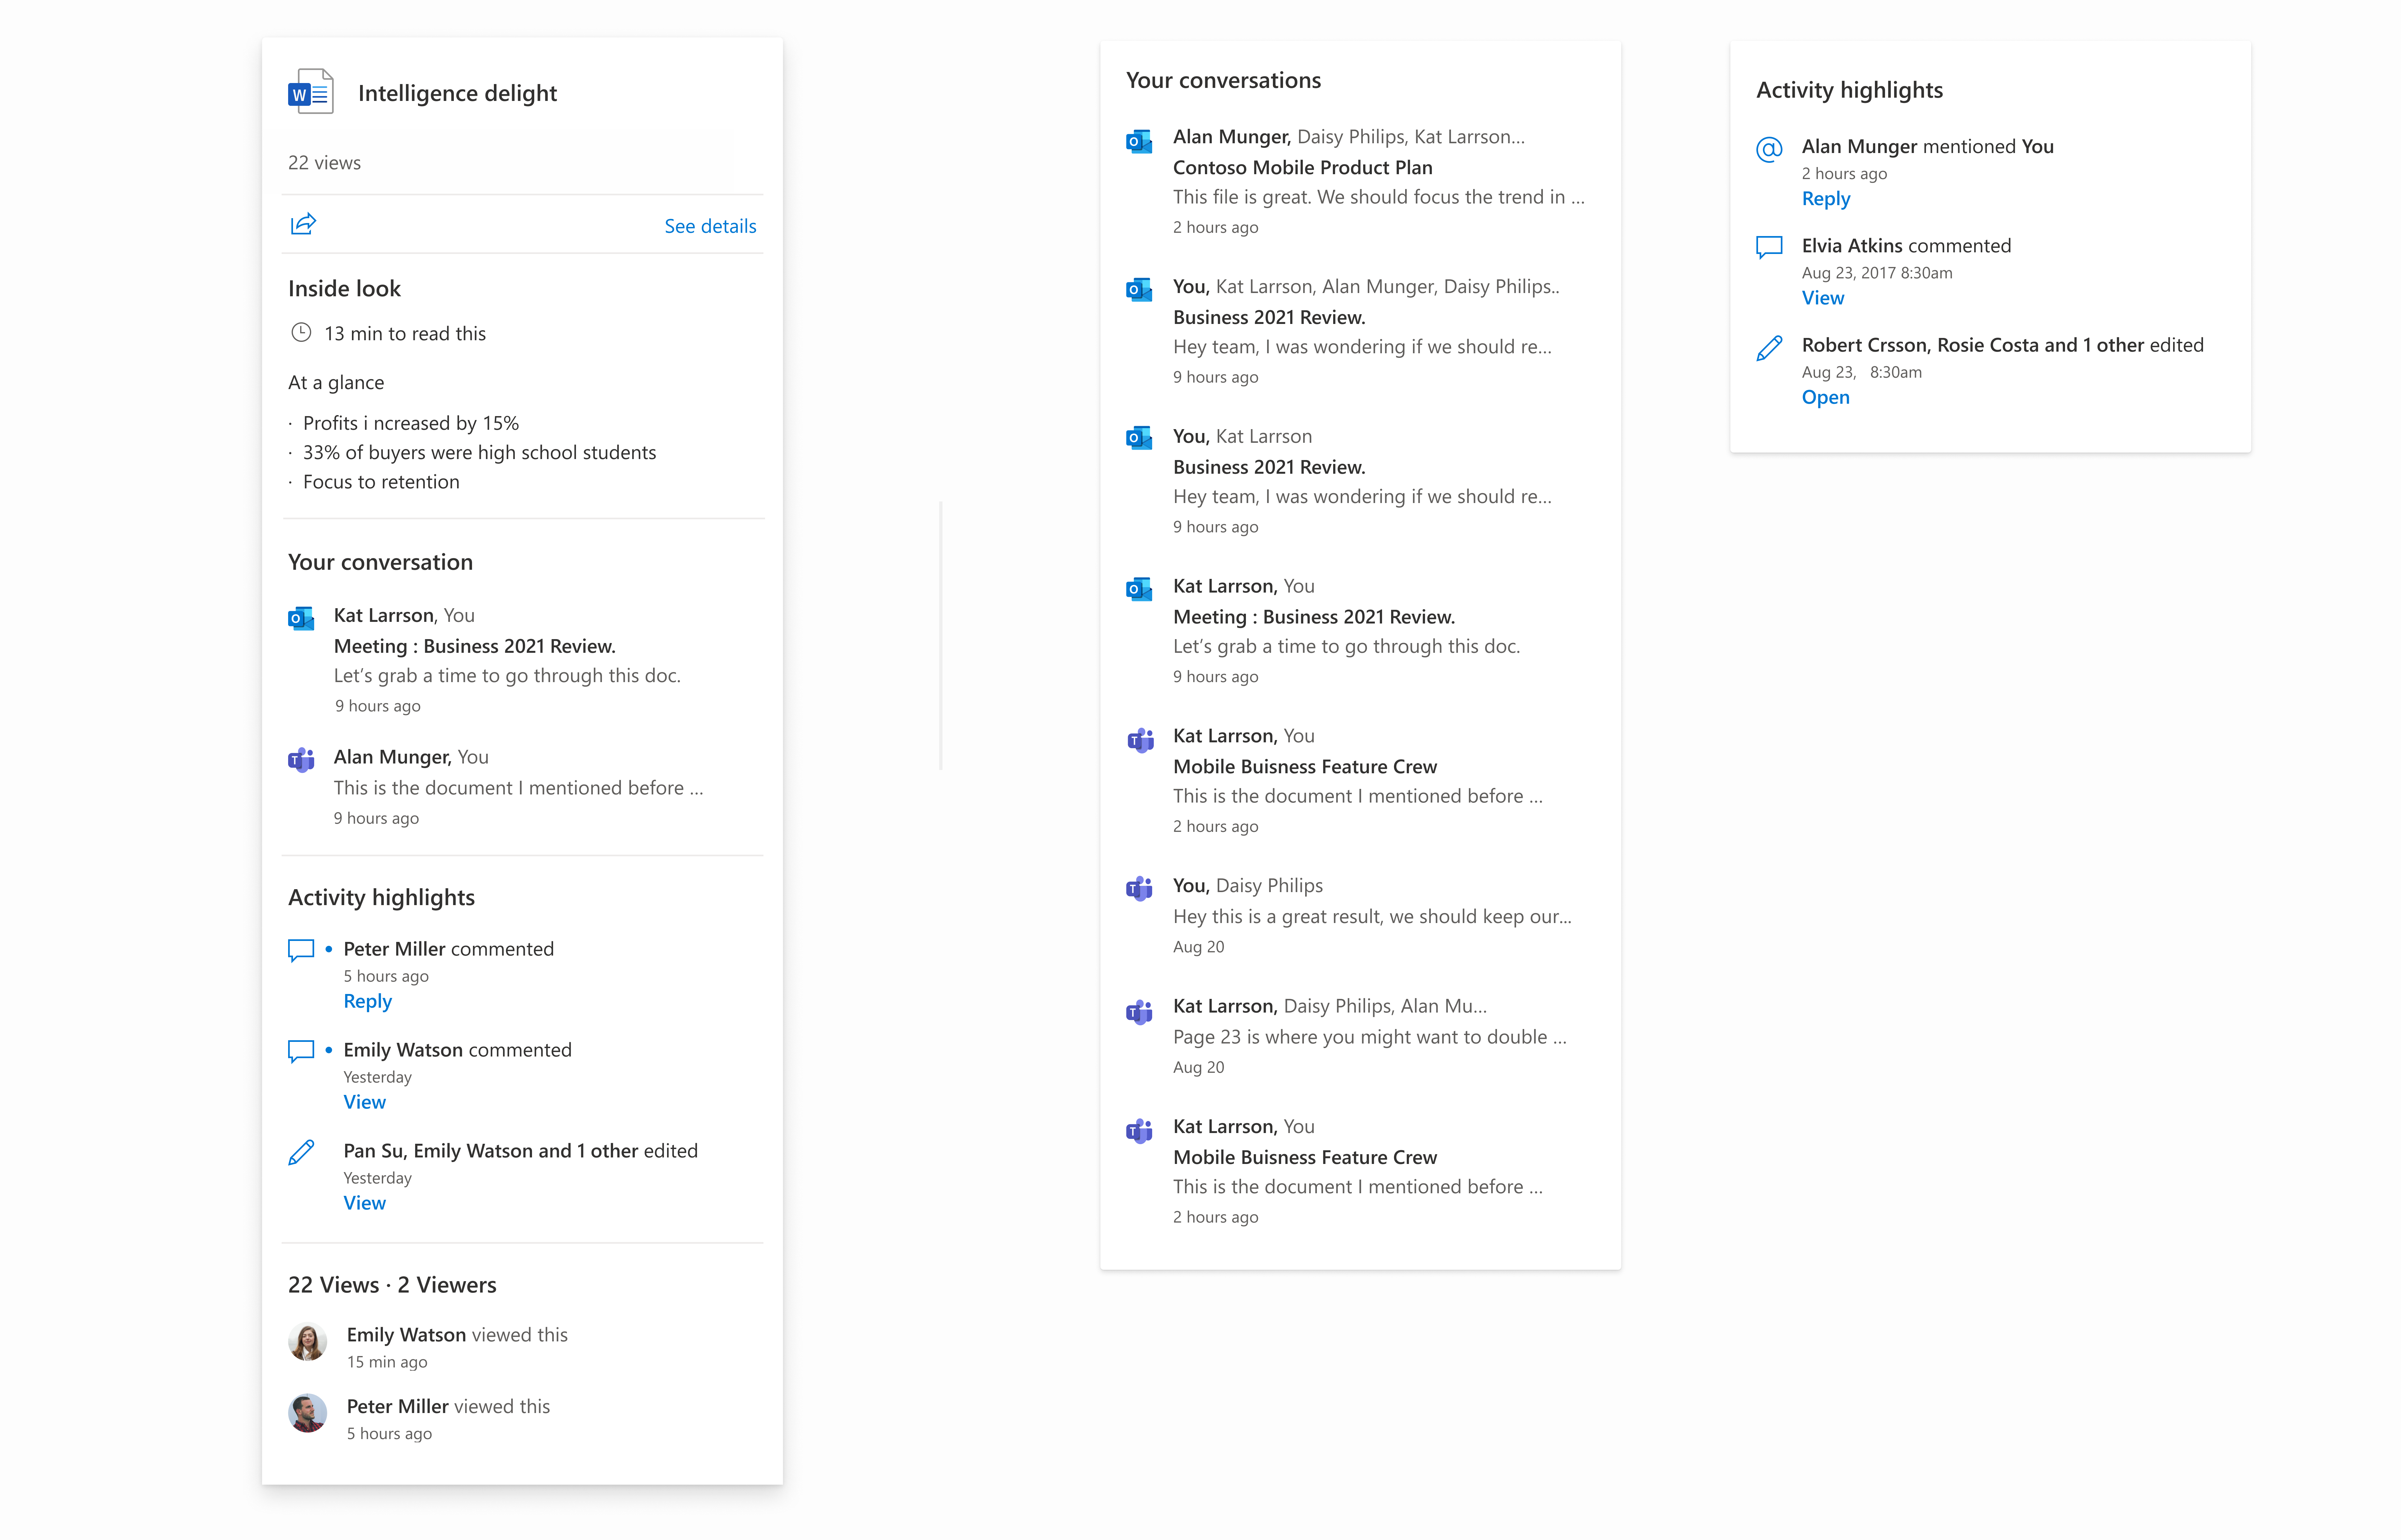Screen dimensions: 2401x1540
Task: Open the See details link
Action: (710, 226)
